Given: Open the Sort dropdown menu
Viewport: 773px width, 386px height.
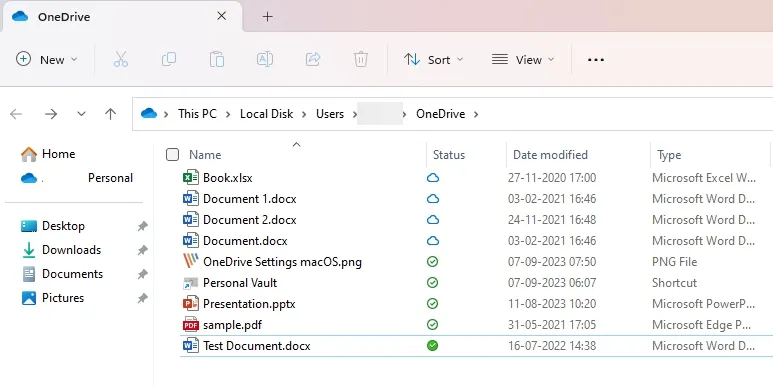Looking at the screenshot, I should (x=434, y=60).
